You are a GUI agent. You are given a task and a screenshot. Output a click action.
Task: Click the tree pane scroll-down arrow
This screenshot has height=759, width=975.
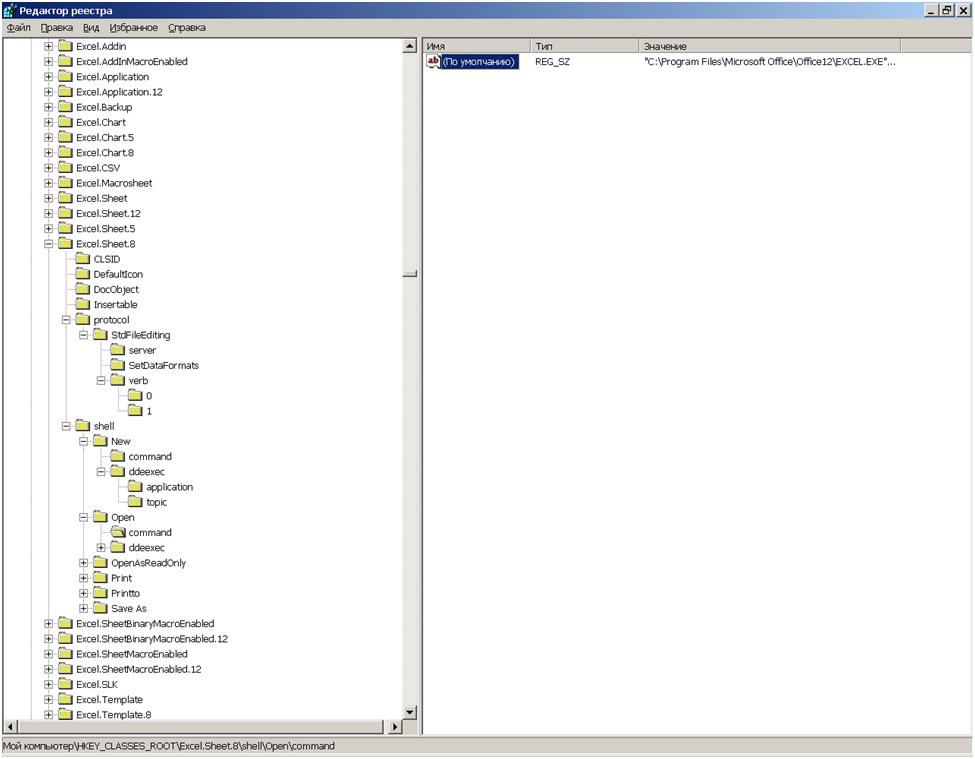[409, 711]
